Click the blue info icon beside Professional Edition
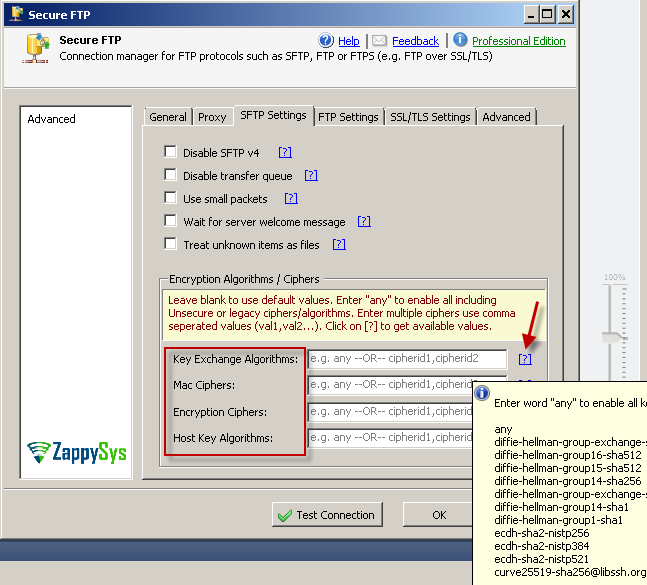The width and height of the screenshot is (647, 585). pos(460,40)
